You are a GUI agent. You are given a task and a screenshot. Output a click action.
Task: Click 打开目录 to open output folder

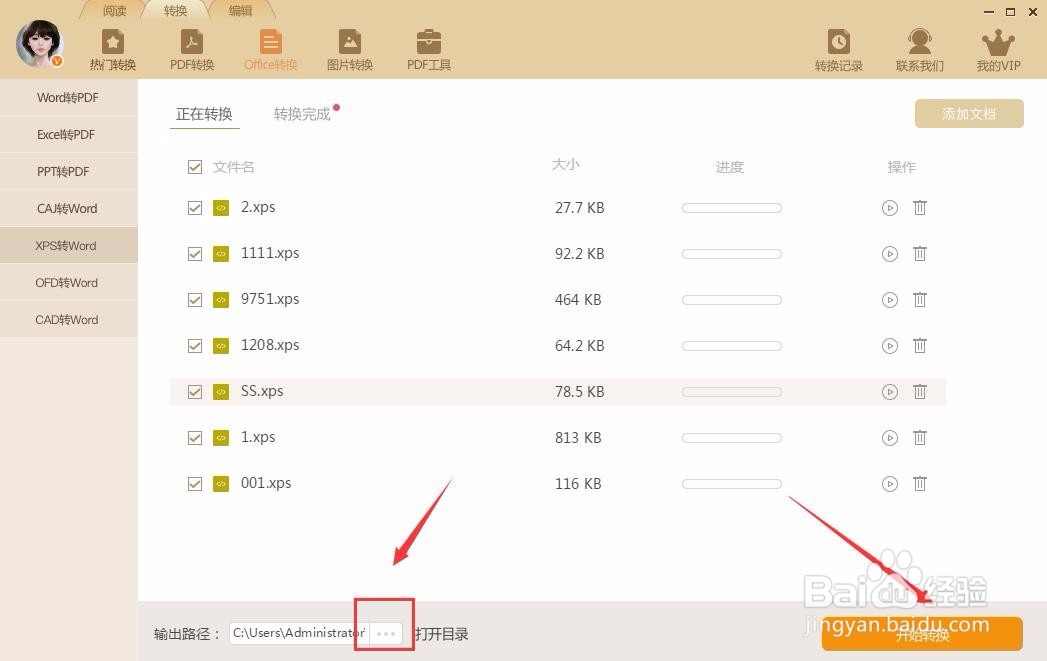[x=441, y=633]
